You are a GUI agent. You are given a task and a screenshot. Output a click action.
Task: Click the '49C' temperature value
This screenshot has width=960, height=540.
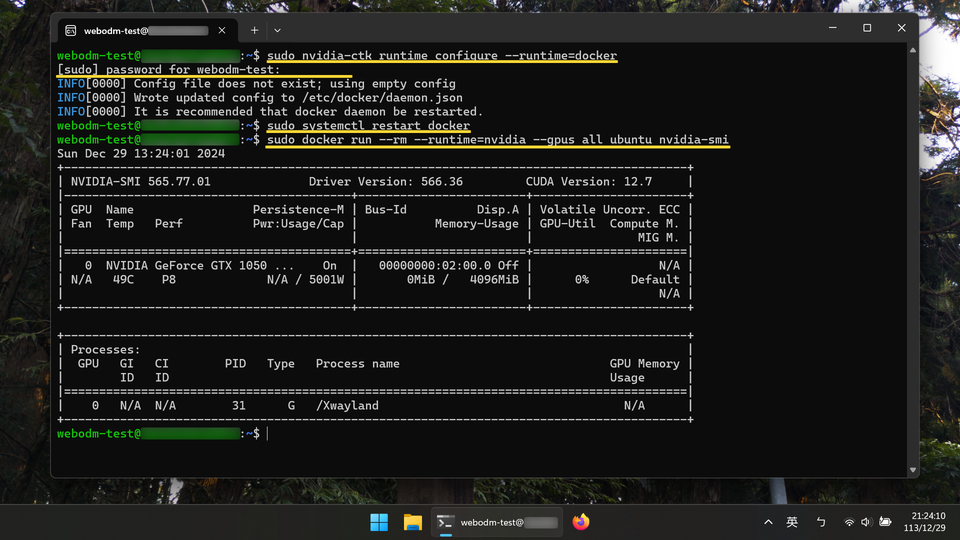tap(123, 280)
